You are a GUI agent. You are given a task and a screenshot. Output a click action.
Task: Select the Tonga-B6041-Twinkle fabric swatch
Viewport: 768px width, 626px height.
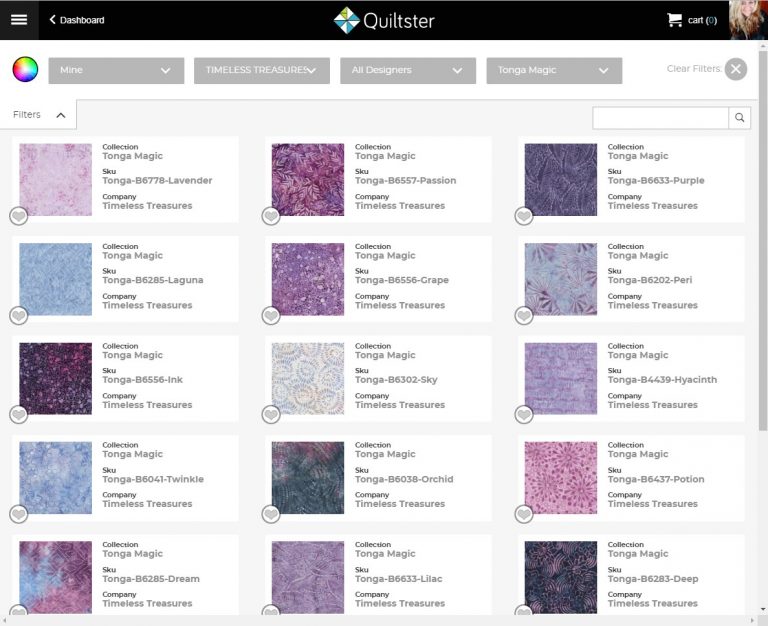[55, 478]
